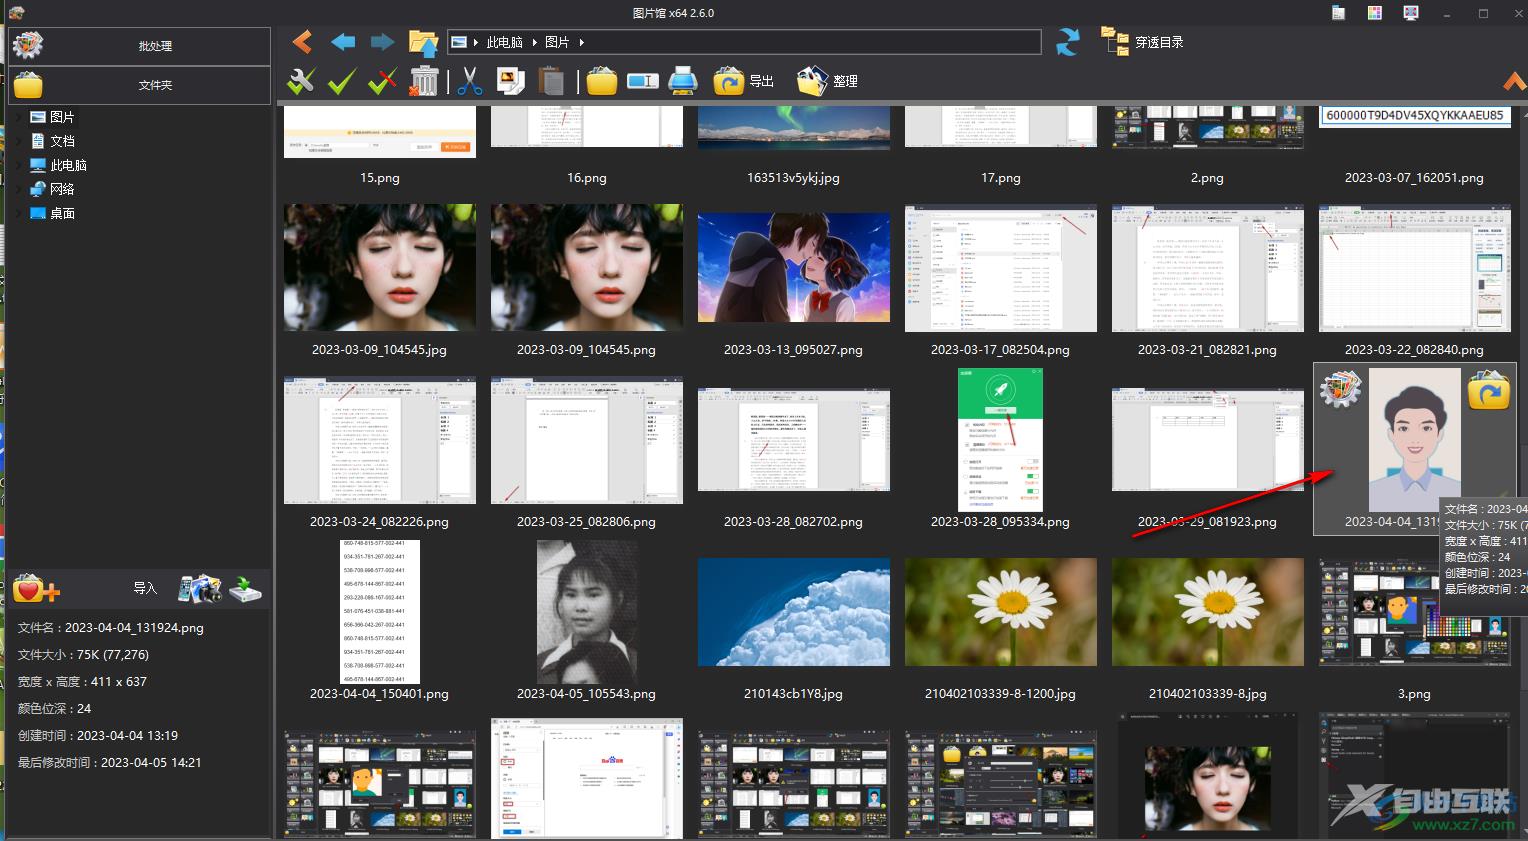The width and height of the screenshot is (1528, 841).
Task: Open breadcrumb arrow after 此电脑
Action: tap(535, 42)
